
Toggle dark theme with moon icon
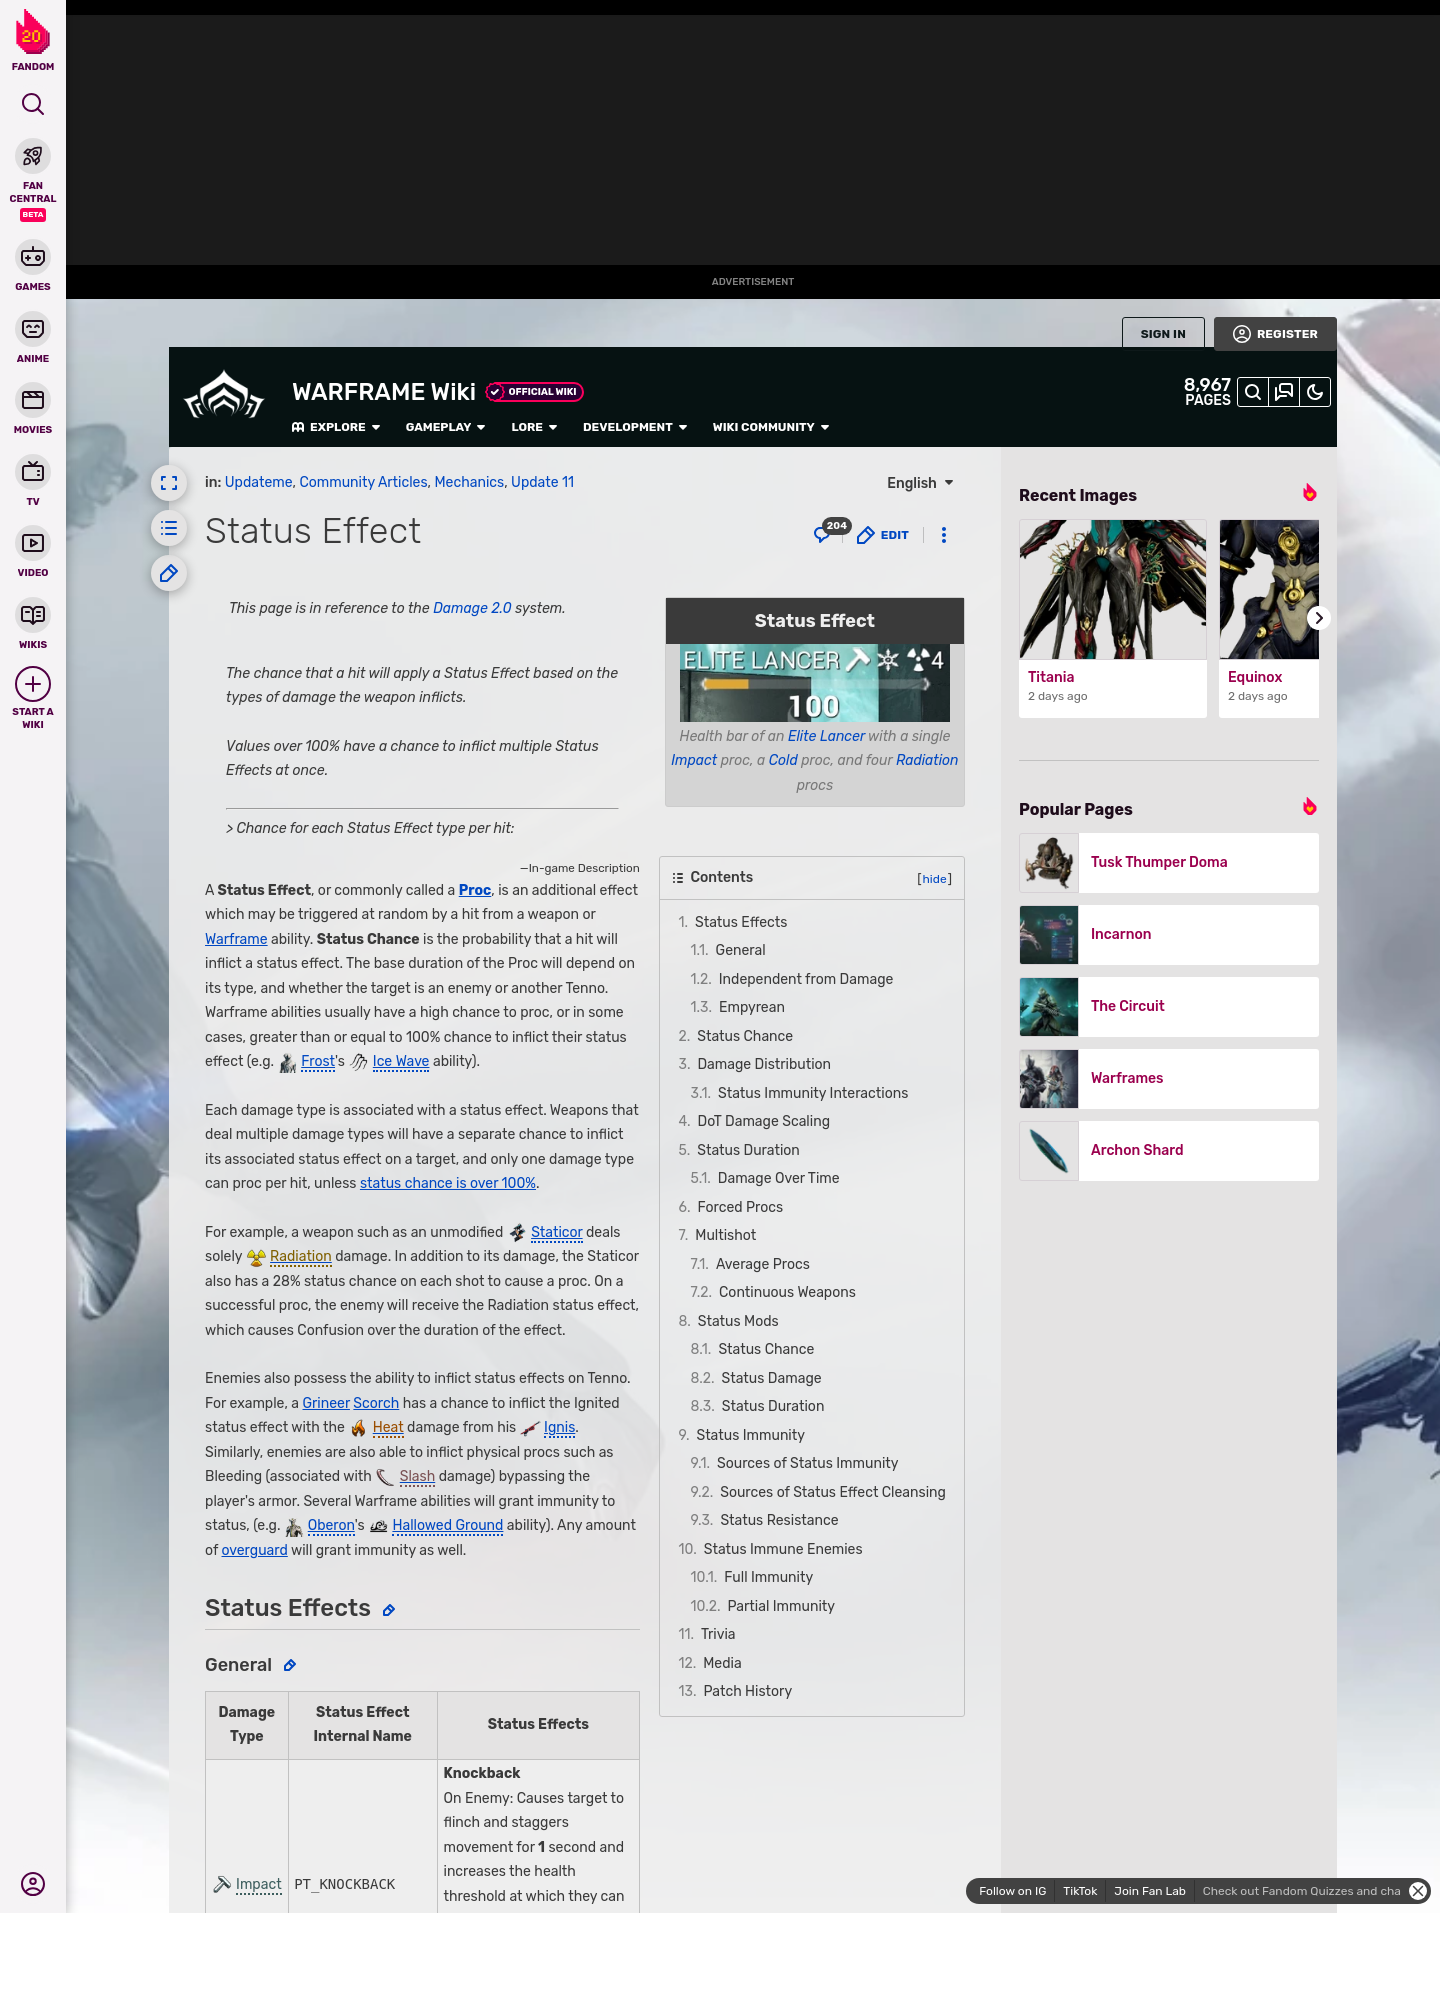point(1315,392)
